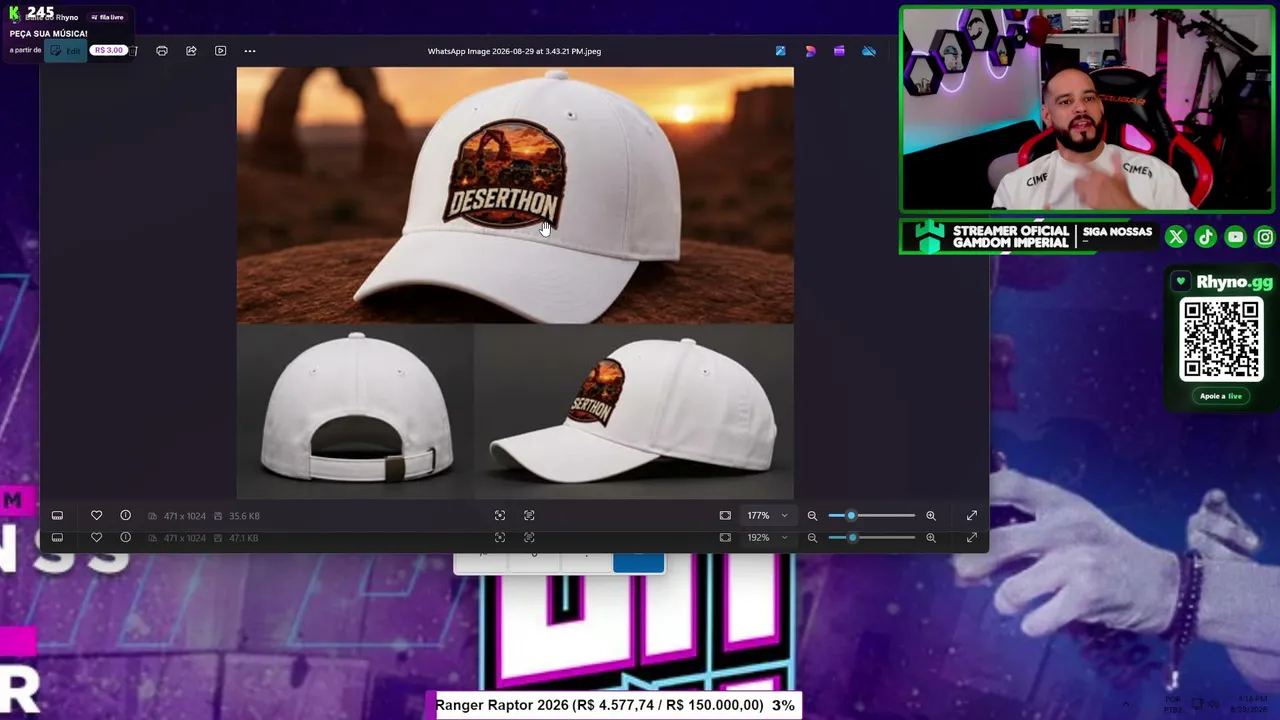Print the image using the printer icon
The height and width of the screenshot is (720, 1280).
click(162, 51)
